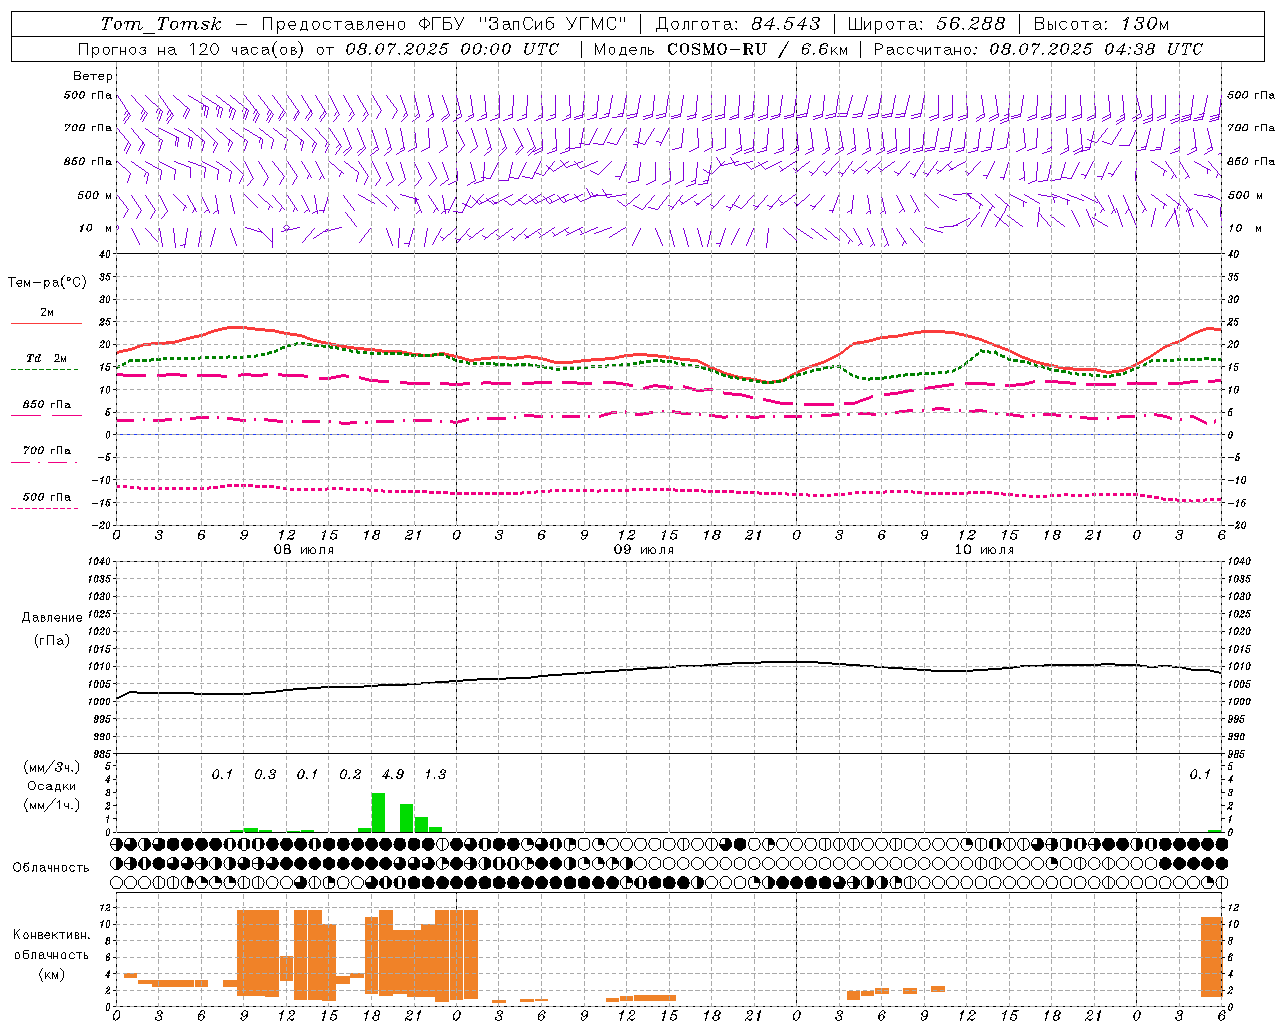Click the Тем-ра(°C) axis label
Image resolution: width=1280 pixels, height=1024 pixels.
coord(47,283)
